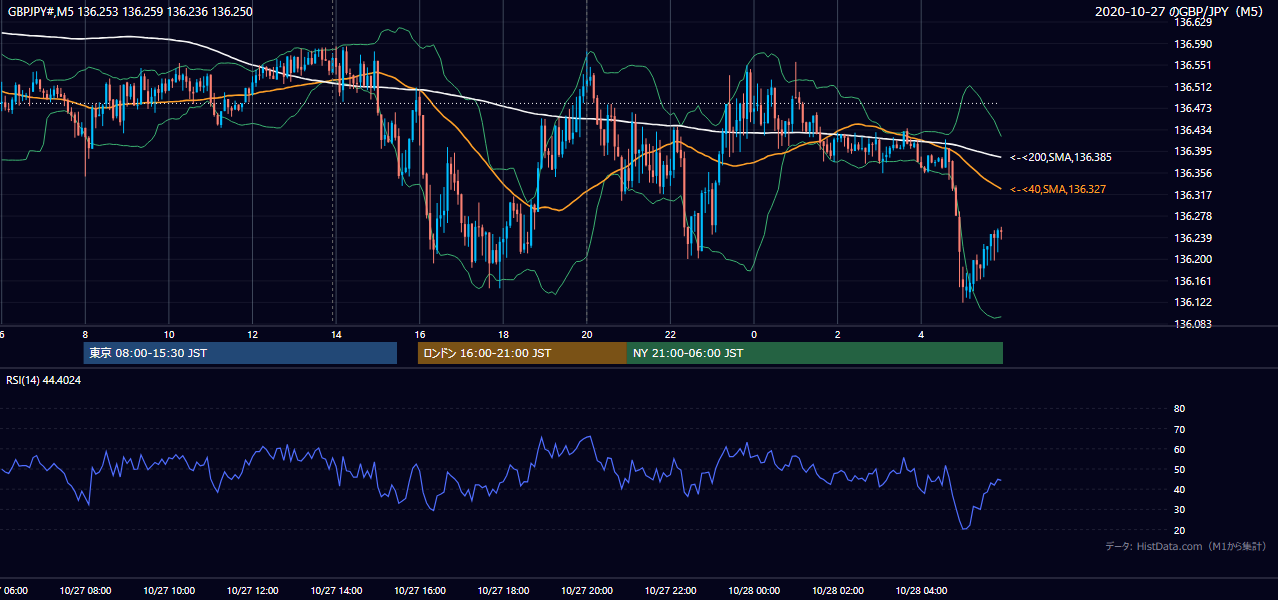
Task: Click RSI scale value 50
Action: (1179, 469)
